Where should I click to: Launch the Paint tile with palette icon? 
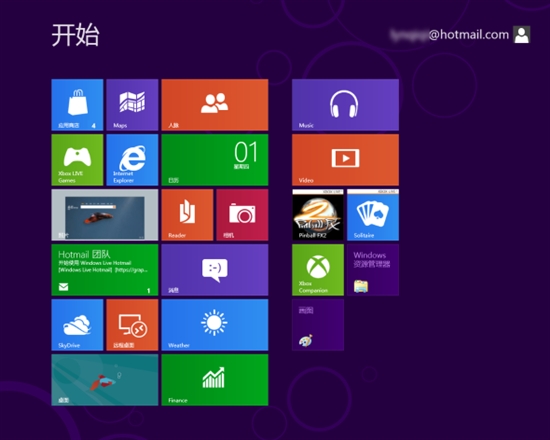(318, 325)
